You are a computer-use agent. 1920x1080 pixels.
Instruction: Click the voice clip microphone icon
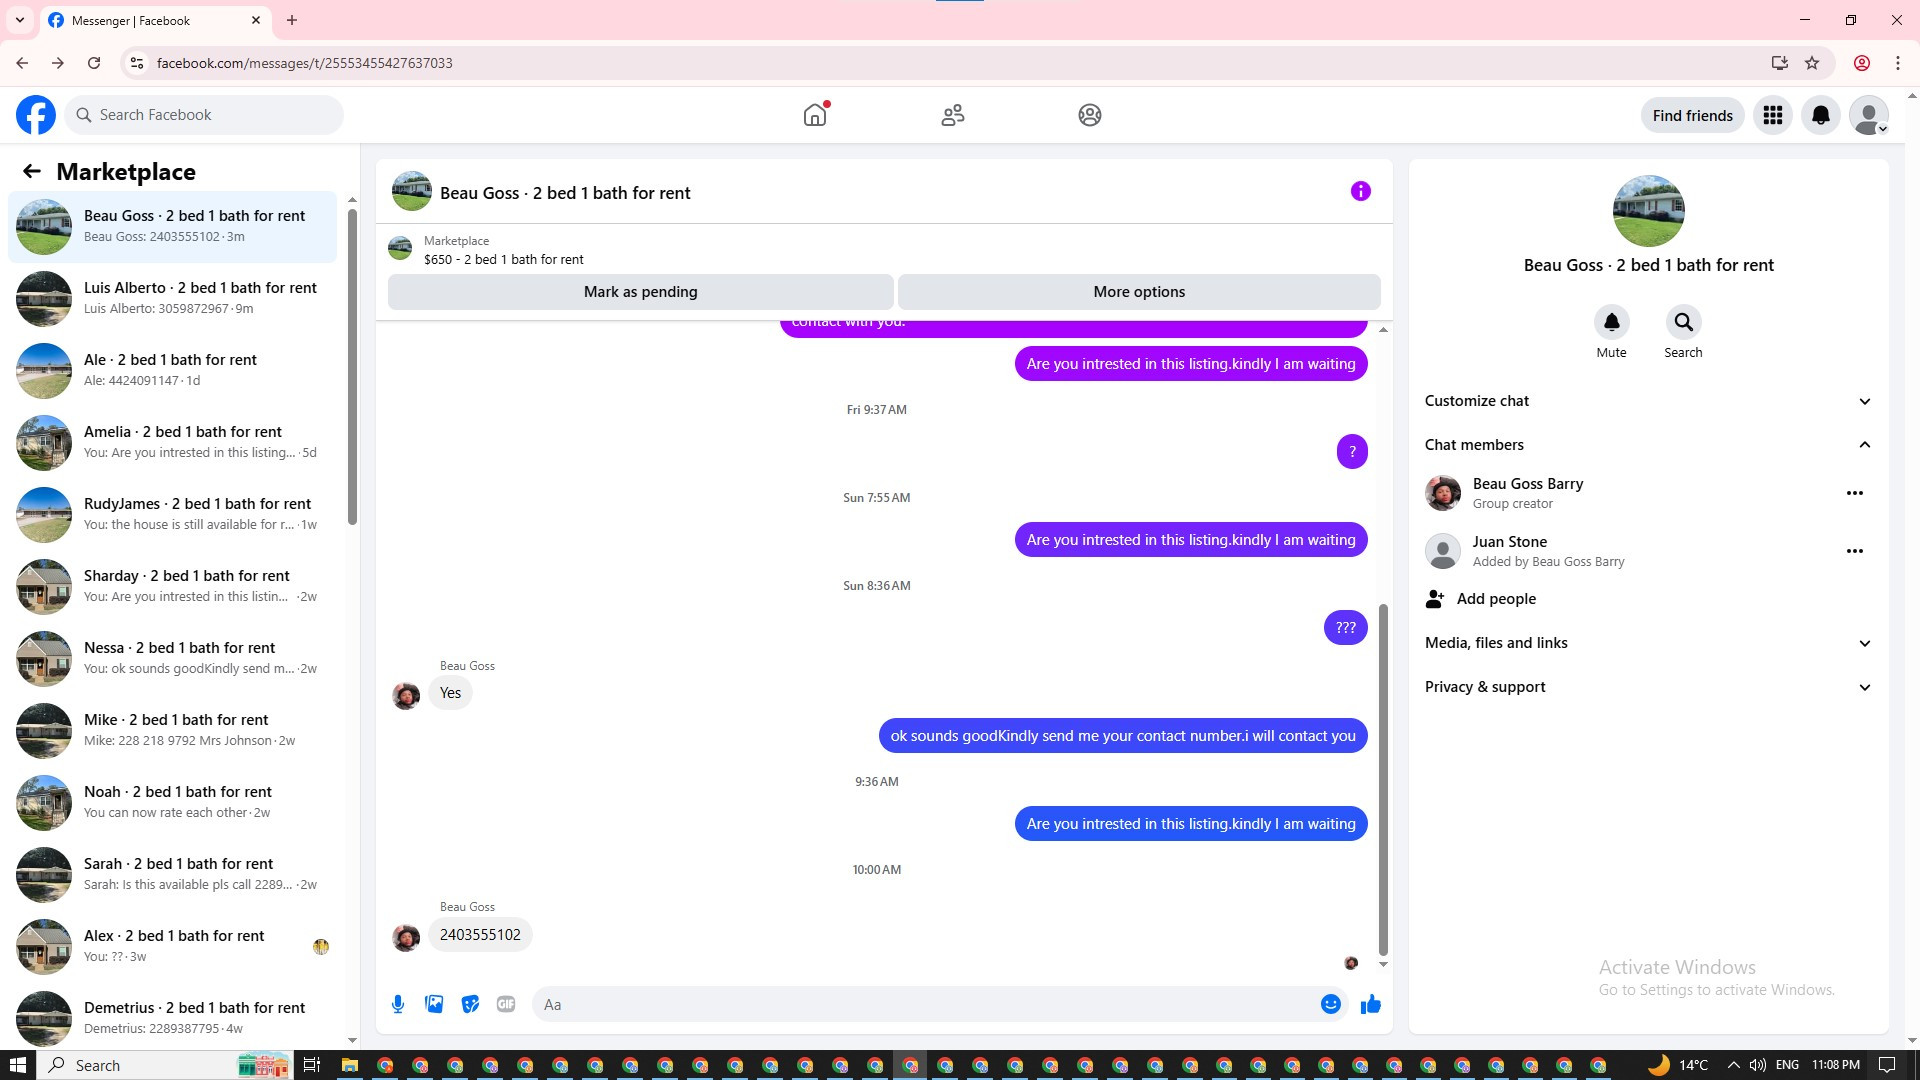398,1004
